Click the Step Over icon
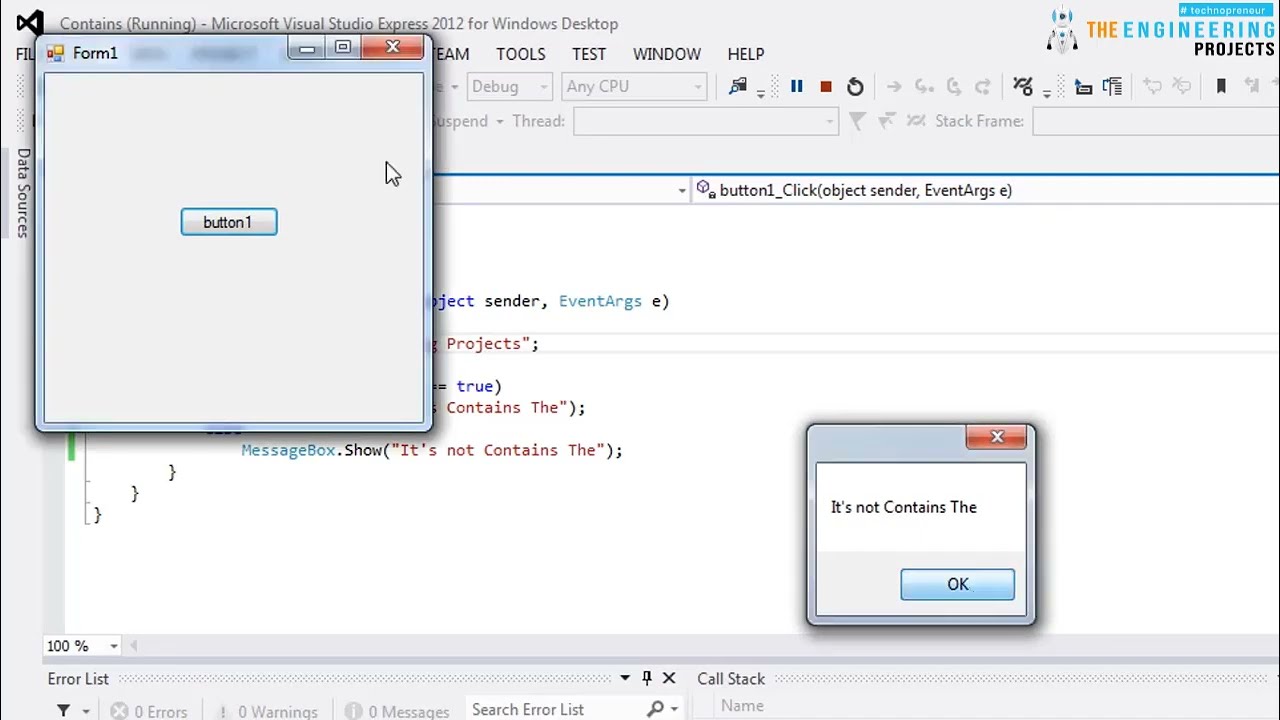The image size is (1280, 720). coord(954,87)
